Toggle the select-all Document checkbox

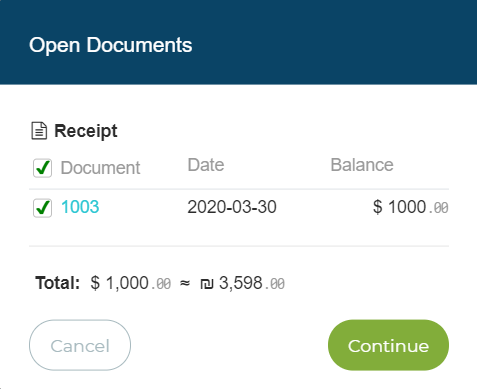tap(42, 168)
